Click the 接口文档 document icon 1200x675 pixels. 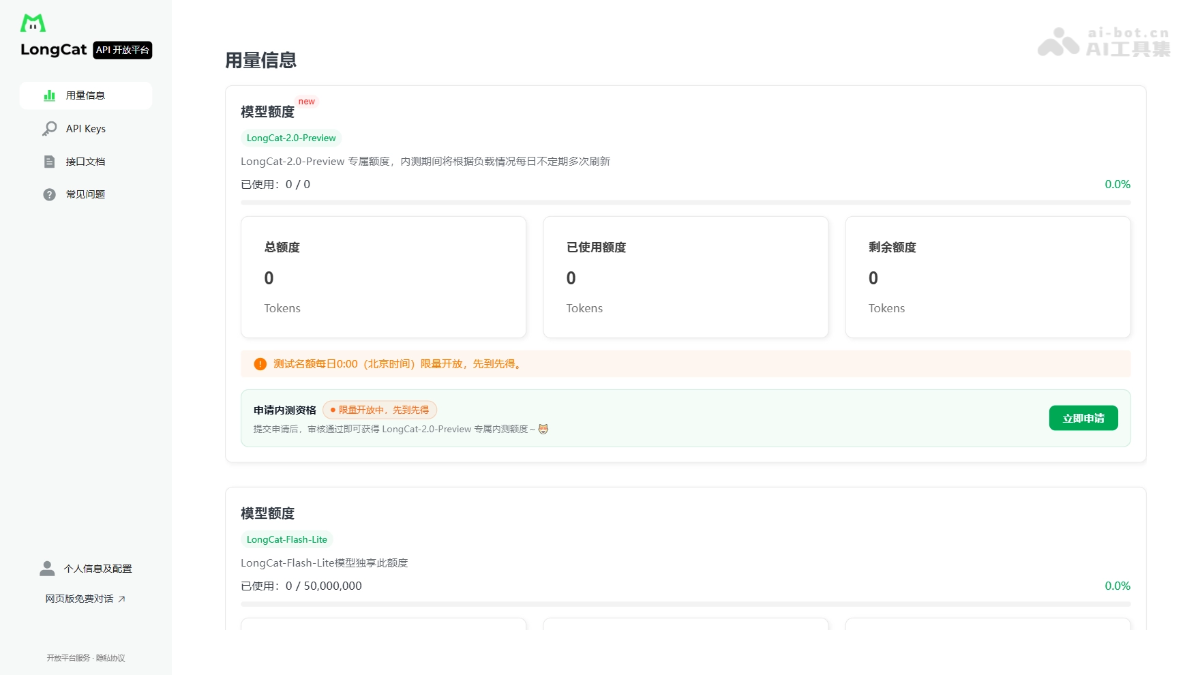[x=49, y=162]
